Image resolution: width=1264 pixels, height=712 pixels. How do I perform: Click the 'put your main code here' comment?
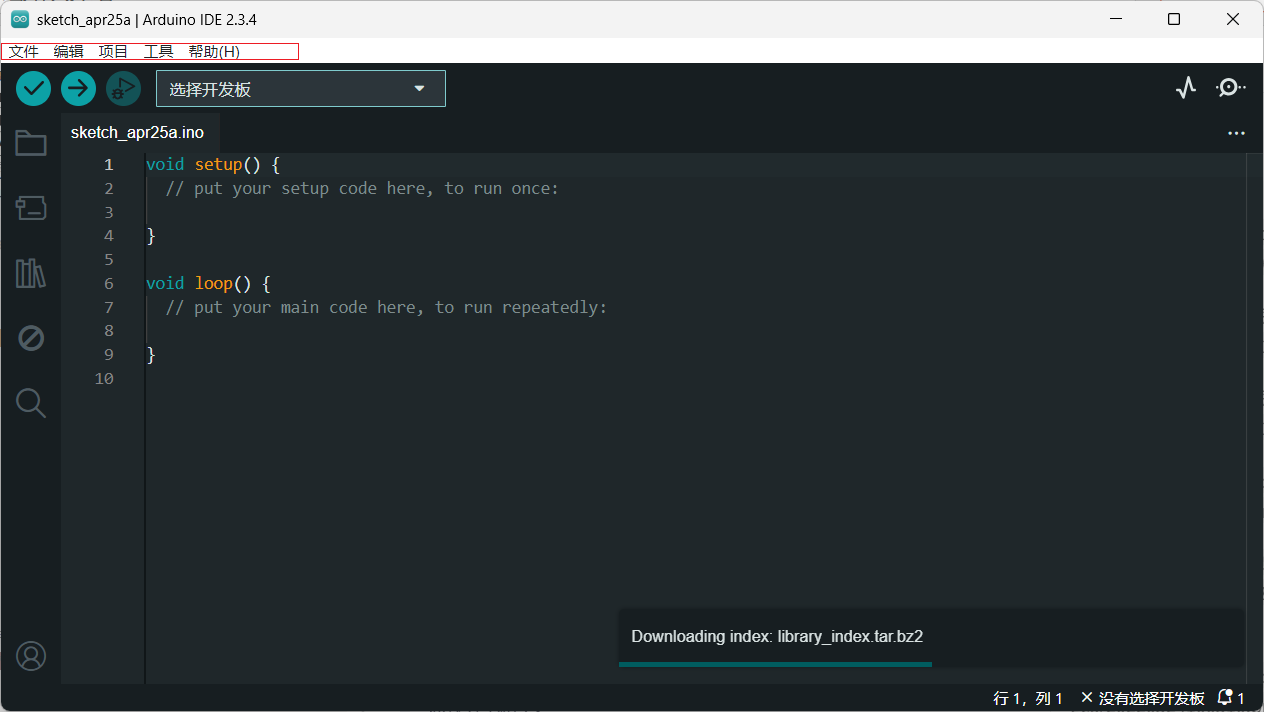[386, 307]
